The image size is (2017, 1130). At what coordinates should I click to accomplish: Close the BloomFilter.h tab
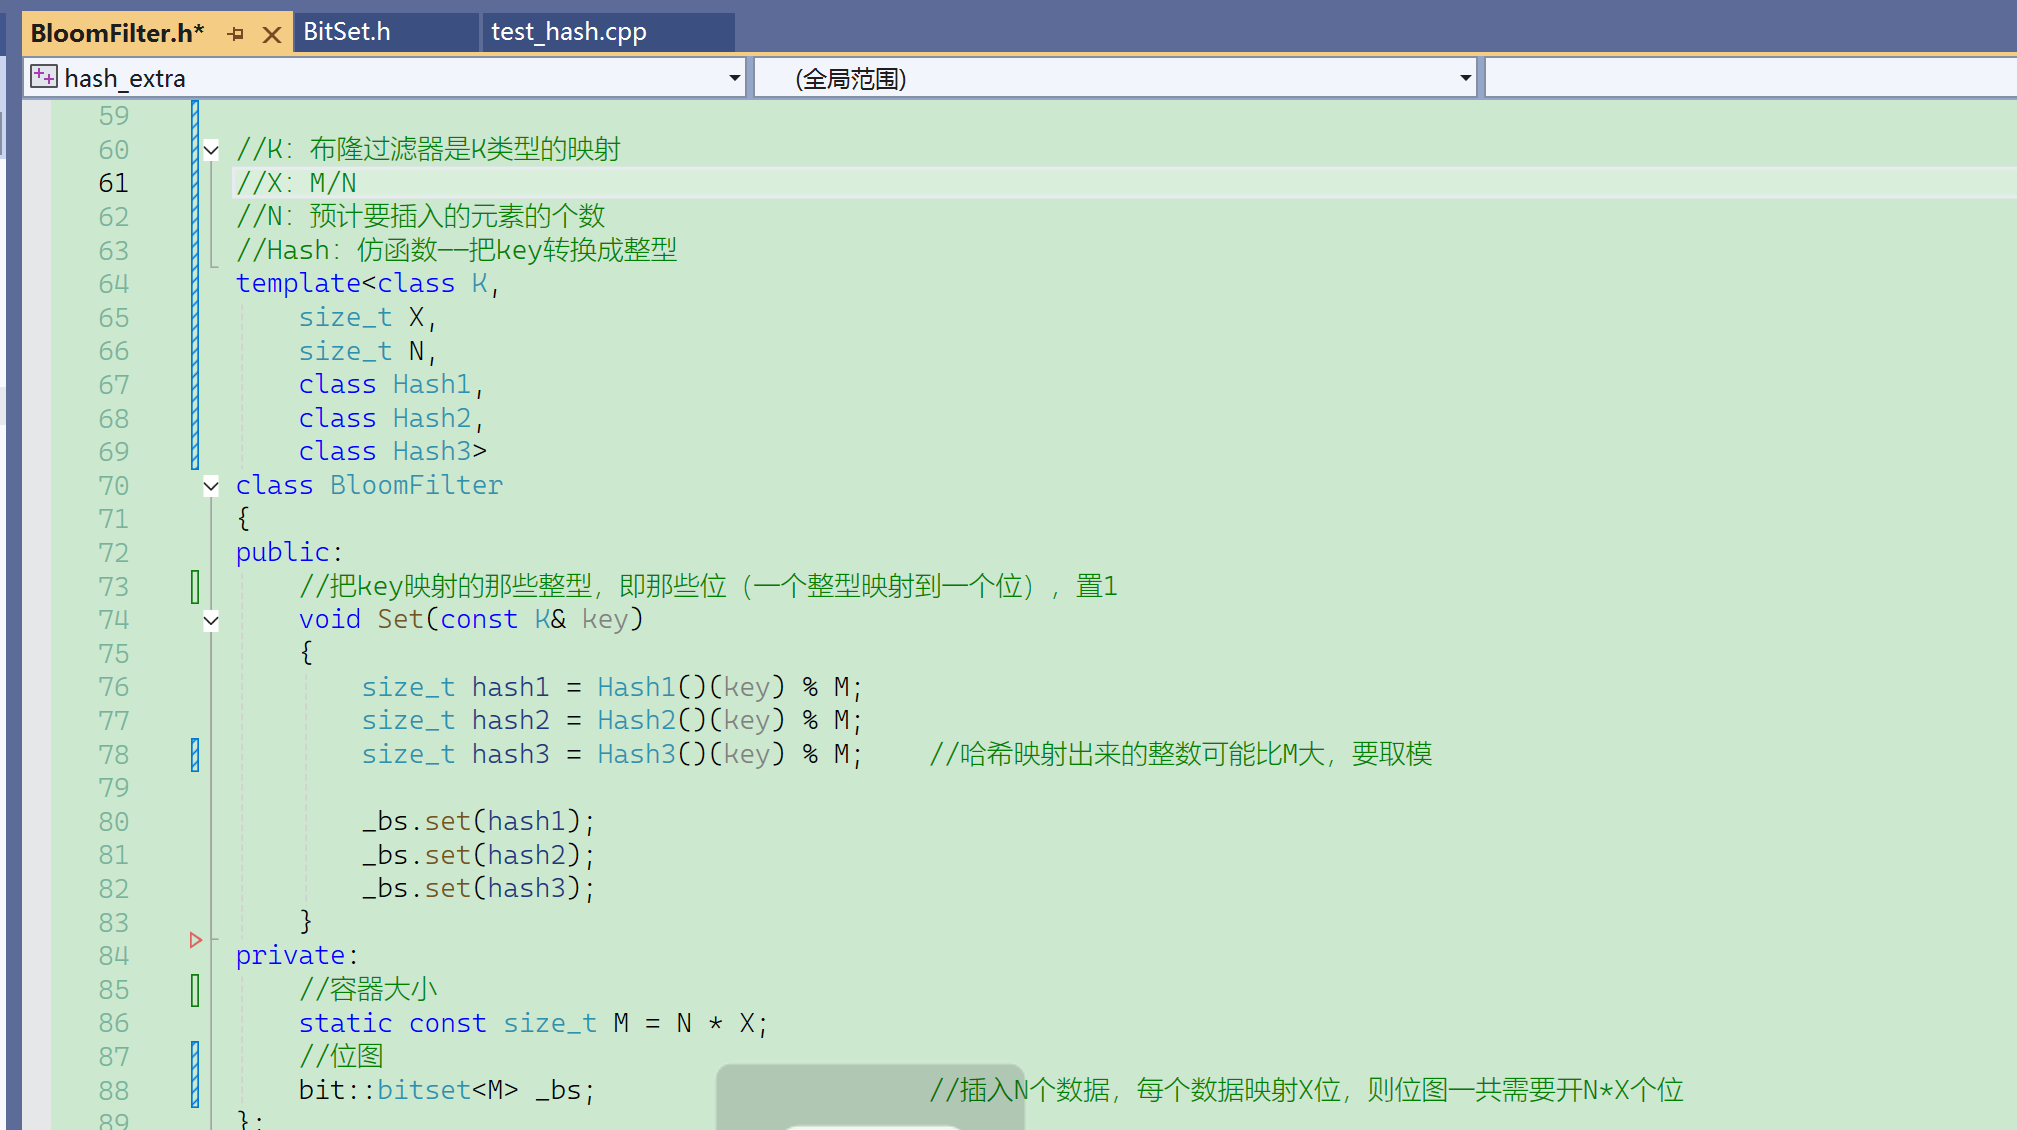coord(271,34)
